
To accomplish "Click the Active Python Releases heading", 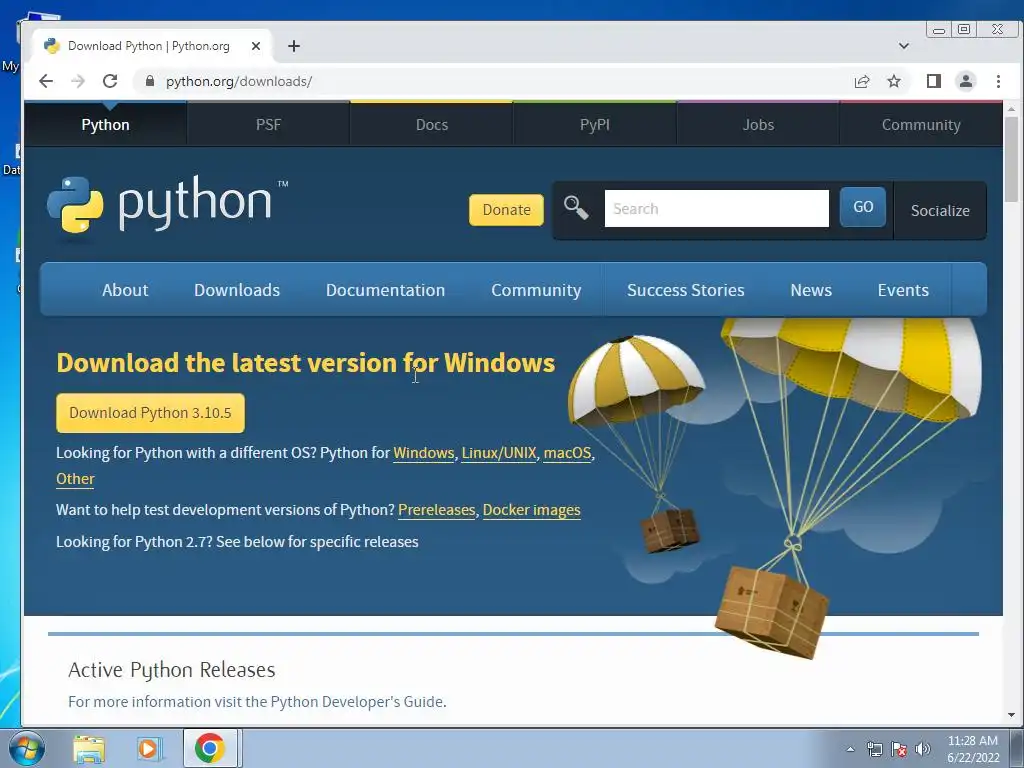I will pos(172,670).
